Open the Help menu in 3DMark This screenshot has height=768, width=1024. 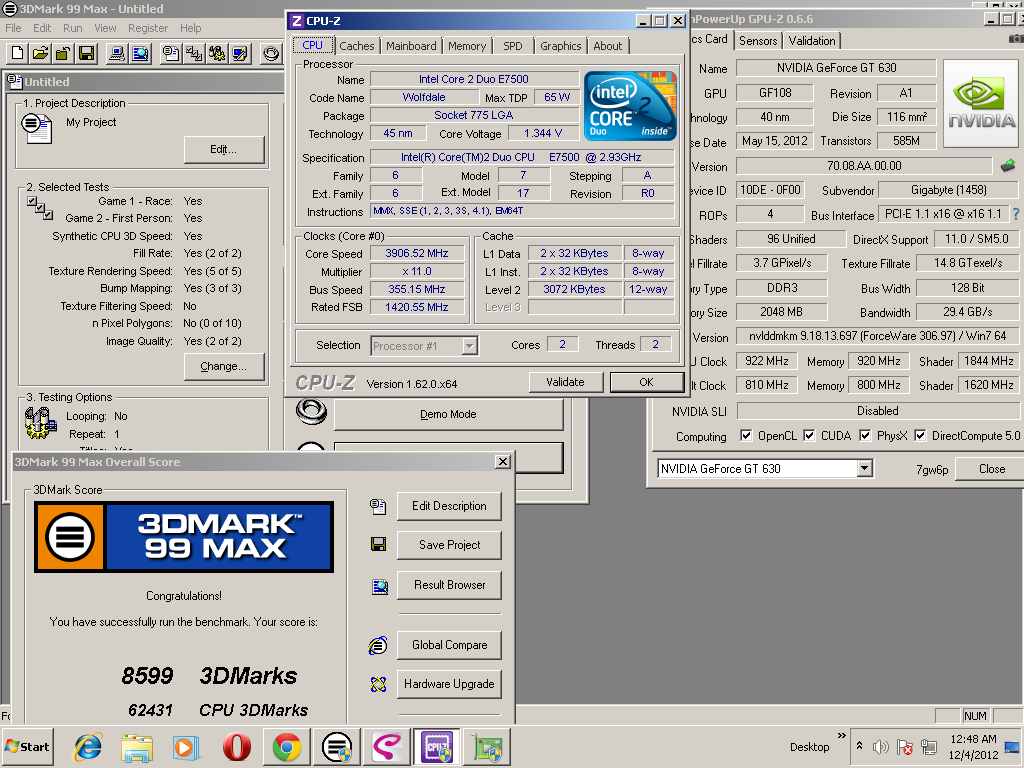(x=191, y=28)
